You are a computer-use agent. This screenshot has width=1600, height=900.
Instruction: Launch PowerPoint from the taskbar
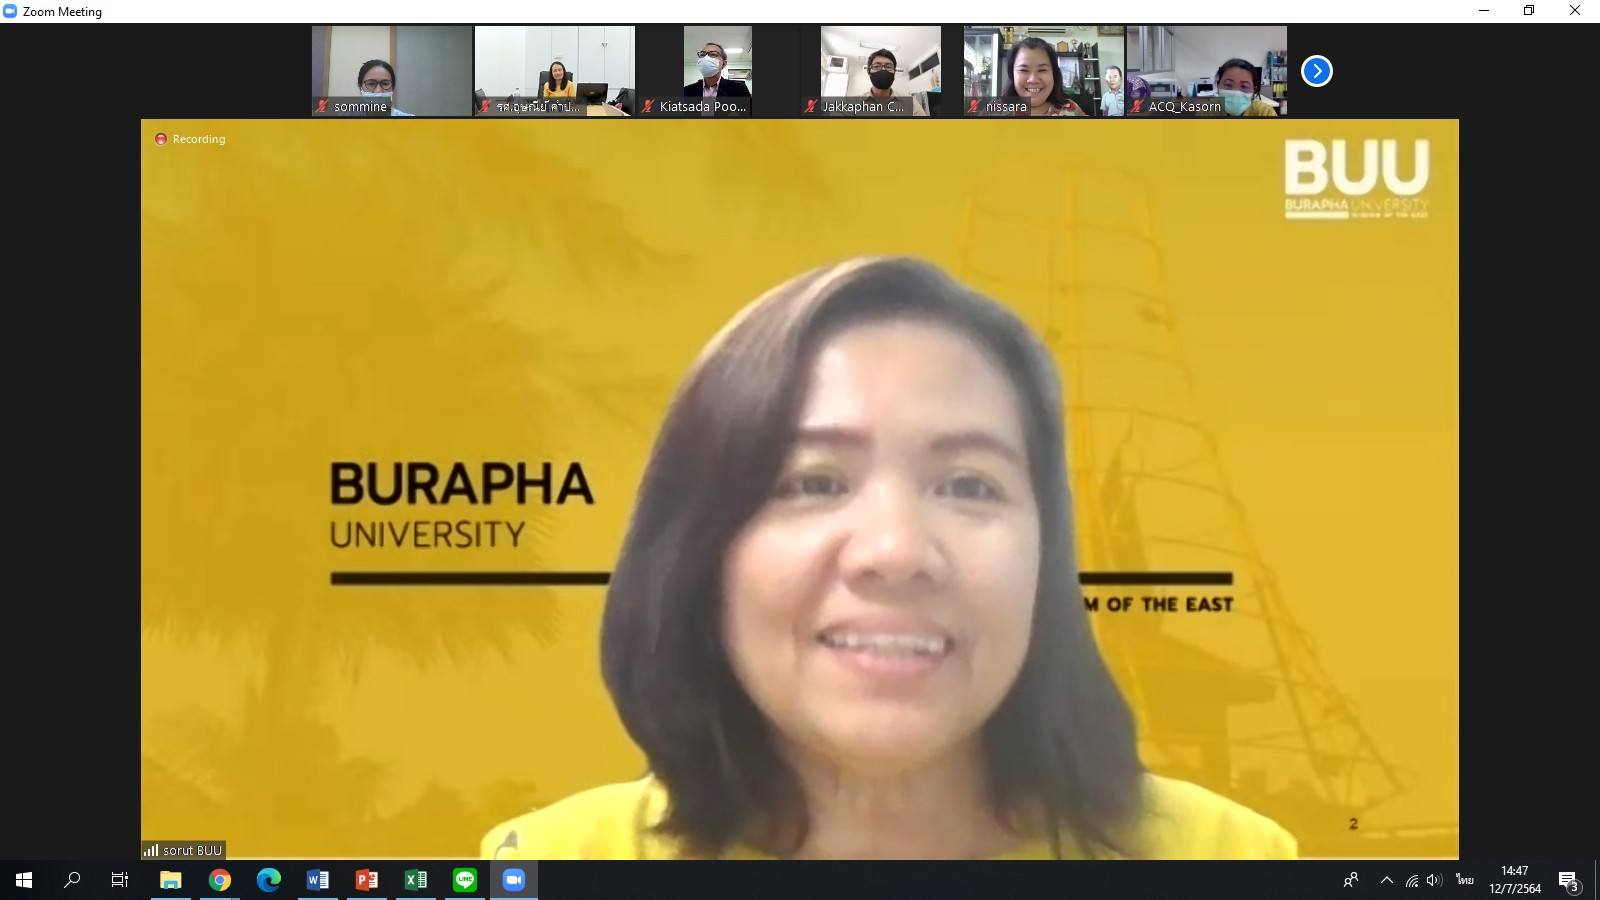tap(367, 880)
